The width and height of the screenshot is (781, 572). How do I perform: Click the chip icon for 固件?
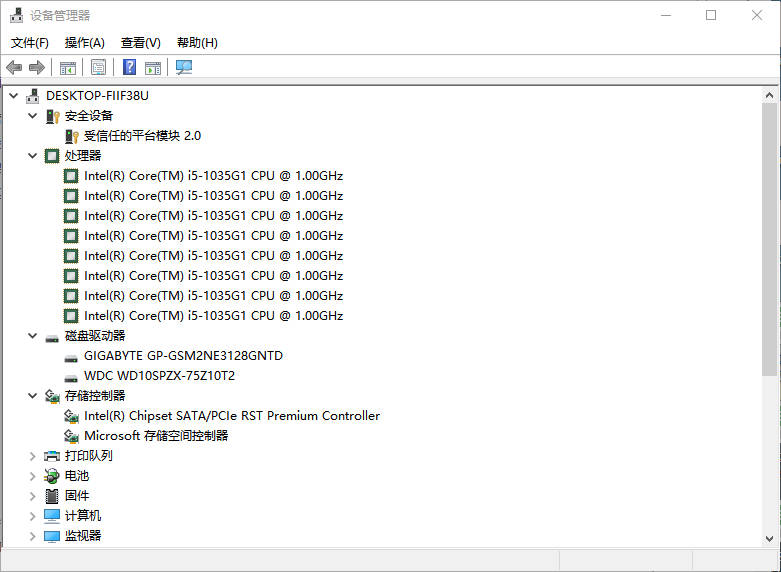pyautogui.click(x=52, y=496)
